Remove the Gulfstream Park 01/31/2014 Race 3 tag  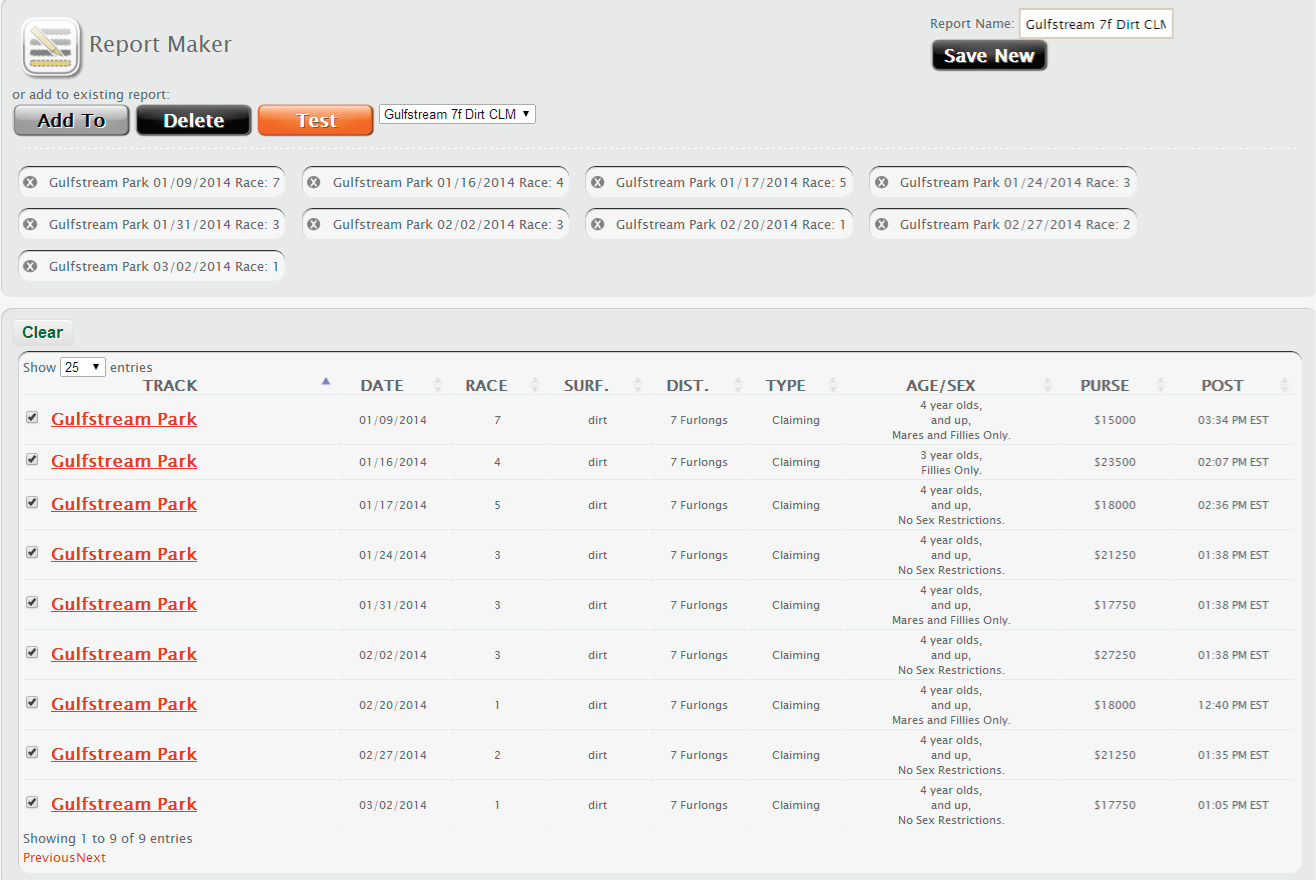click(30, 224)
